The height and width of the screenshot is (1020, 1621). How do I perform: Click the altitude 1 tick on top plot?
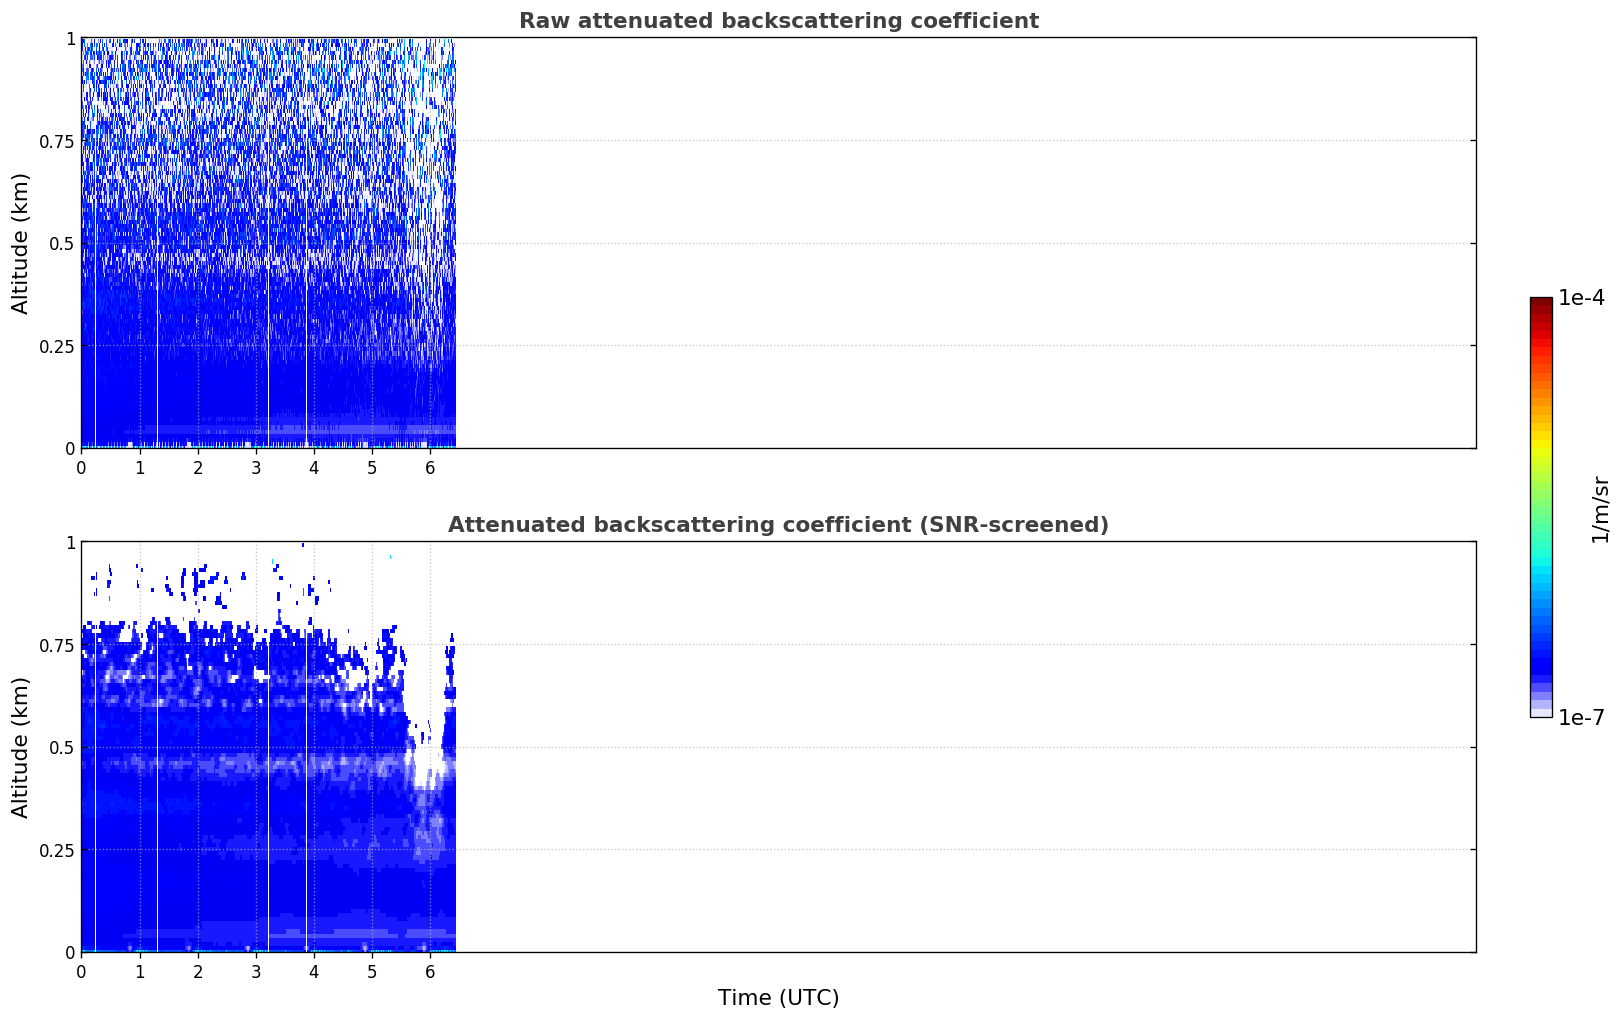click(x=70, y=38)
